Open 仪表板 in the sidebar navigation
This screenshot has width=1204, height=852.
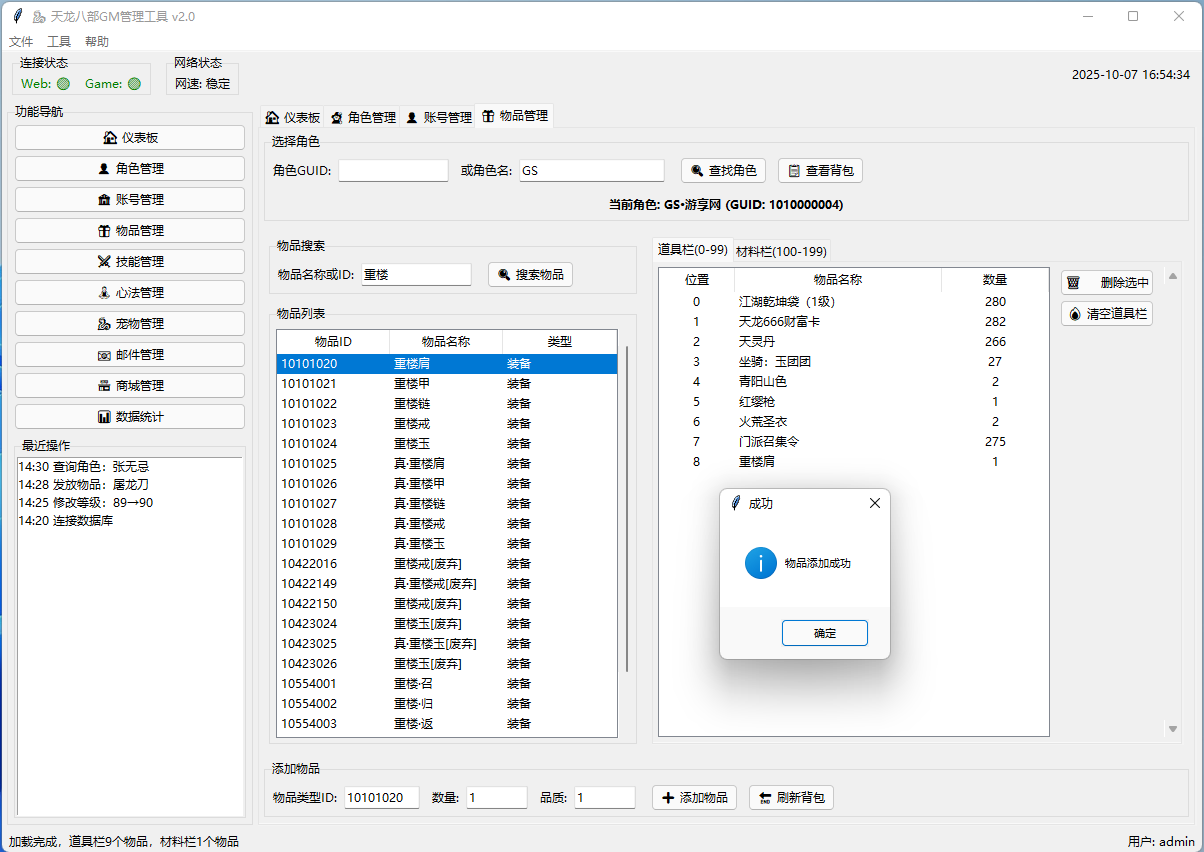[x=130, y=138]
